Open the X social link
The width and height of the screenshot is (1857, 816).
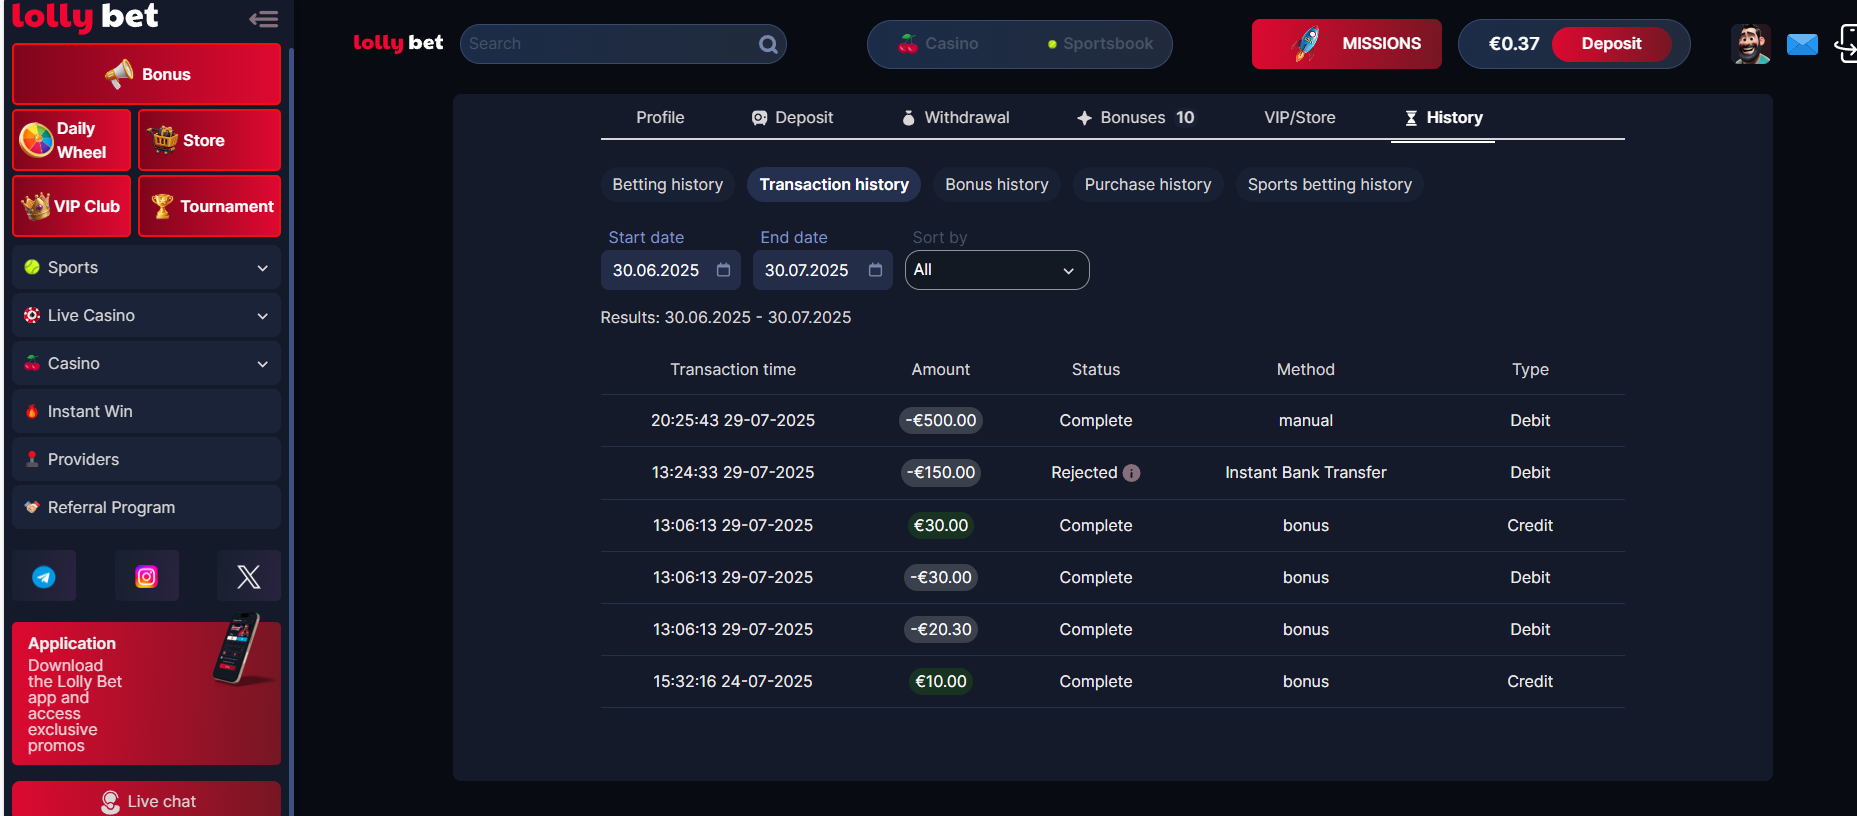[248, 576]
